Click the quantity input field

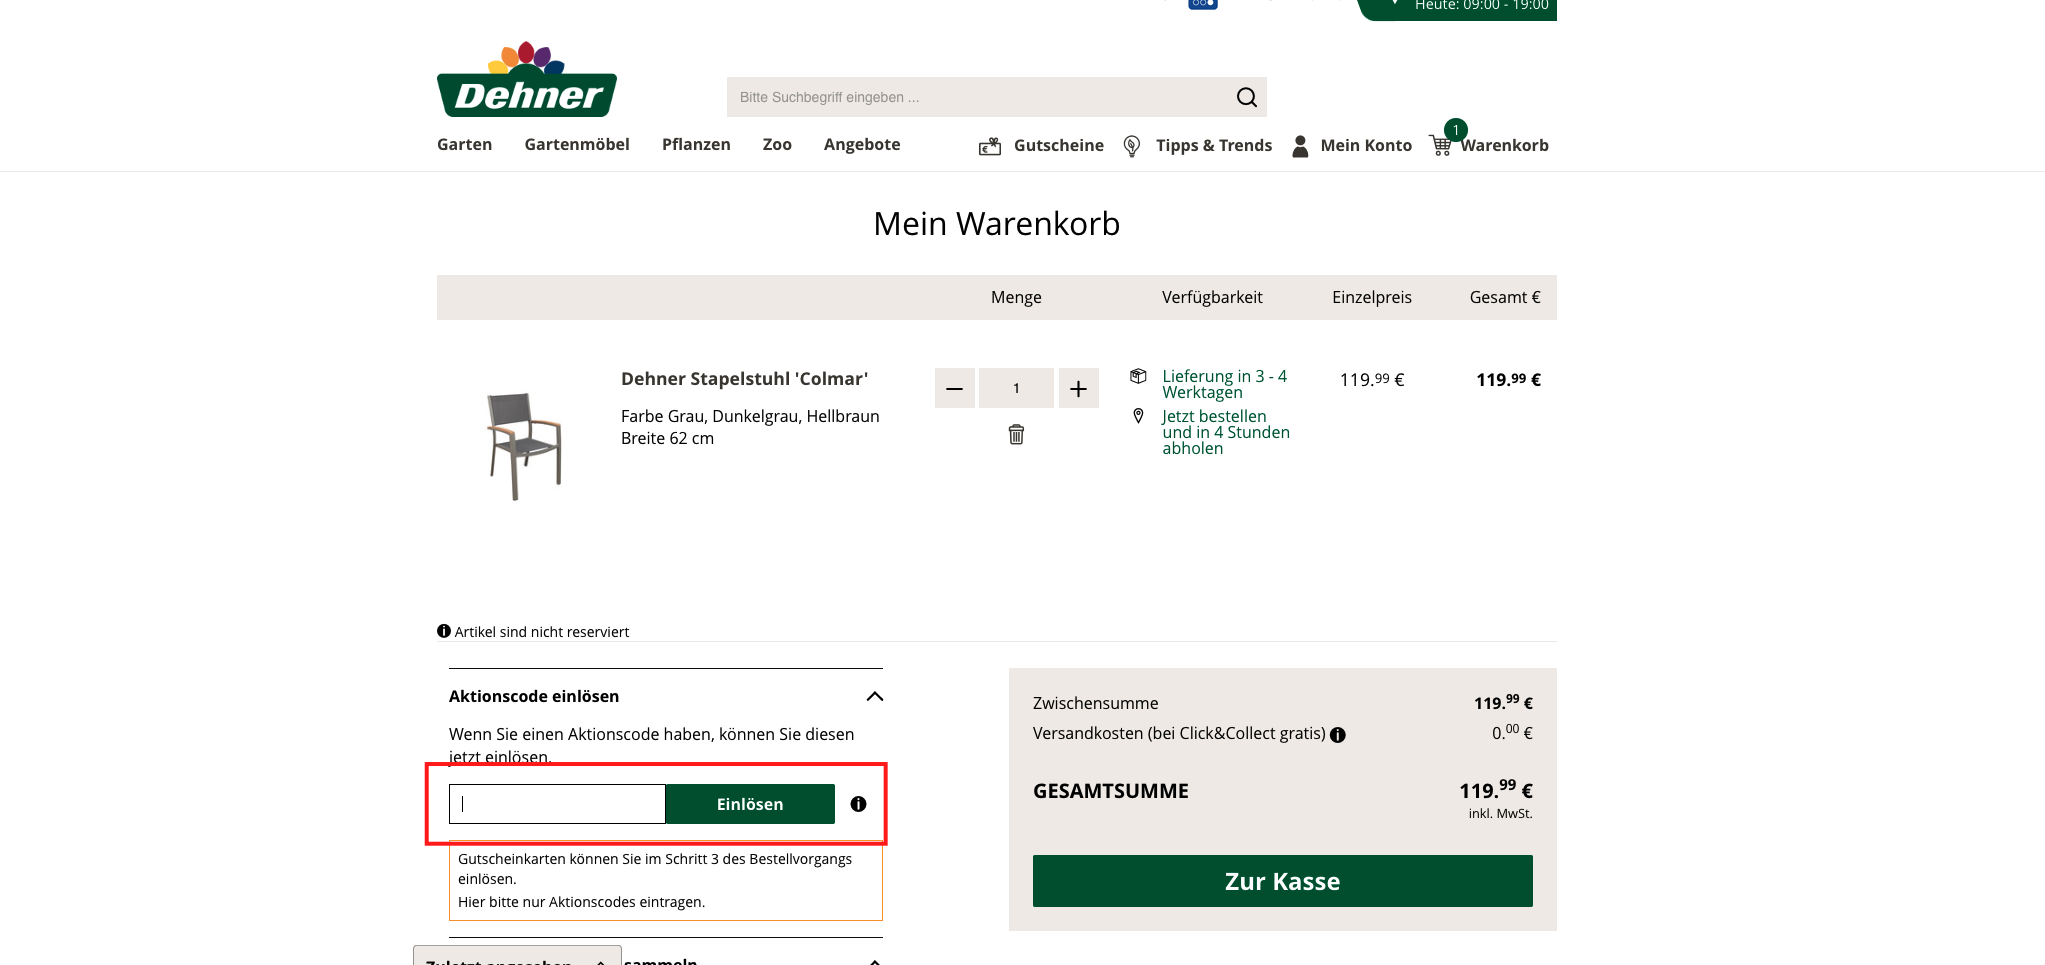coord(1016,388)
